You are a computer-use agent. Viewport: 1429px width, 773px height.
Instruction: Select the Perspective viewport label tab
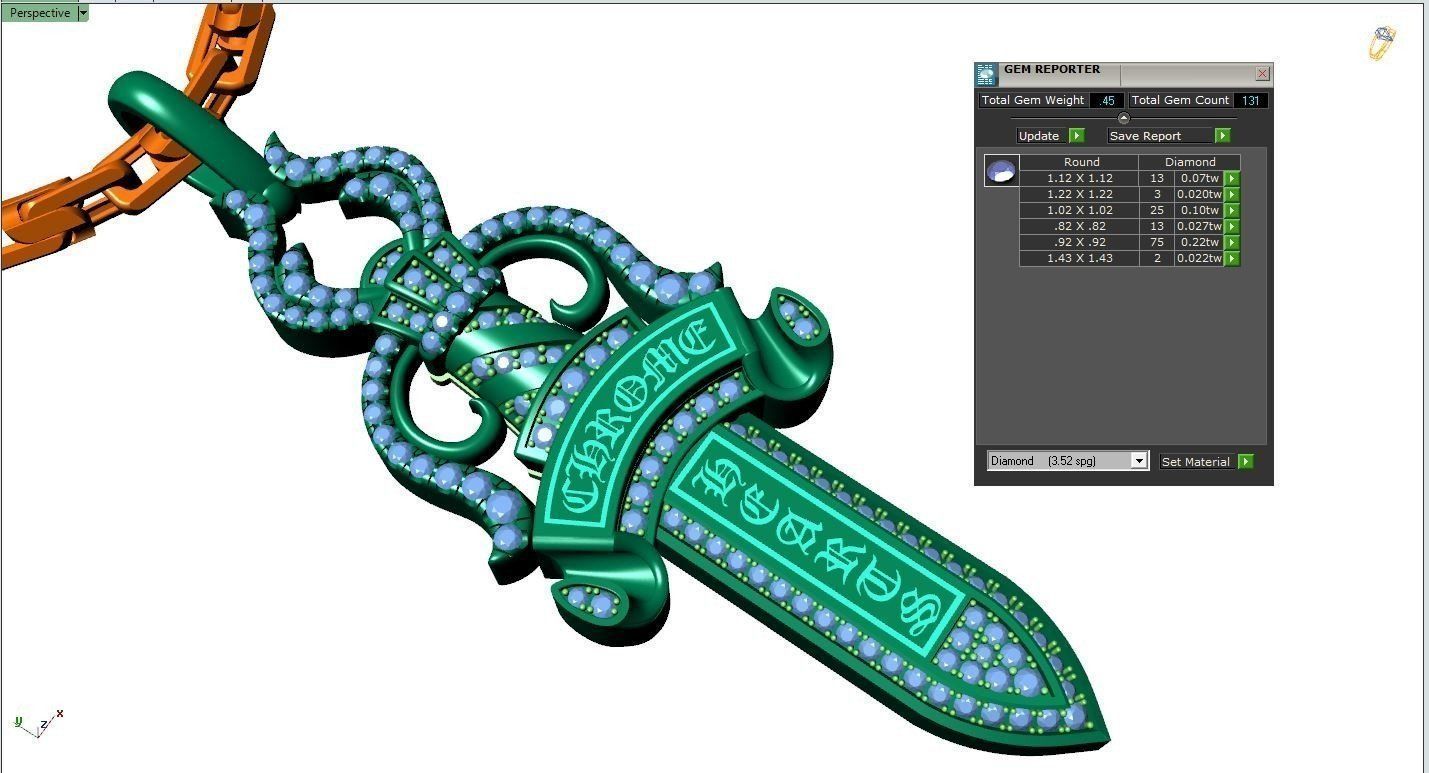(x=40, y=13)
